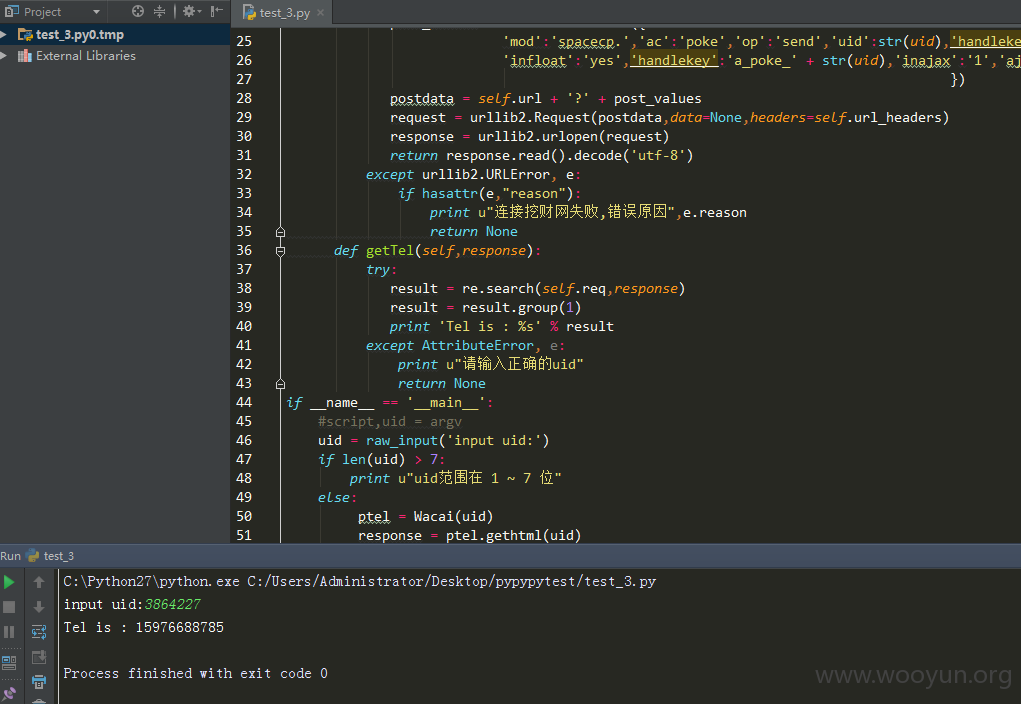Click the Collapse All icon in Project panel
The width and height of the screenshot is (1021, 704).
[160, 11]
